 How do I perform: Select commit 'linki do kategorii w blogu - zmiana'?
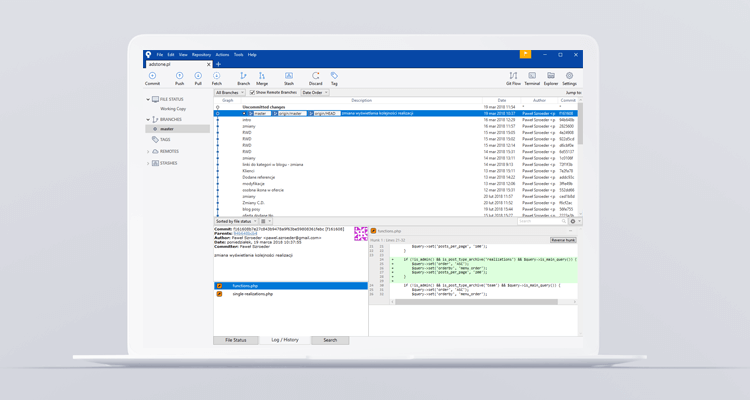(x=396, y=165)
